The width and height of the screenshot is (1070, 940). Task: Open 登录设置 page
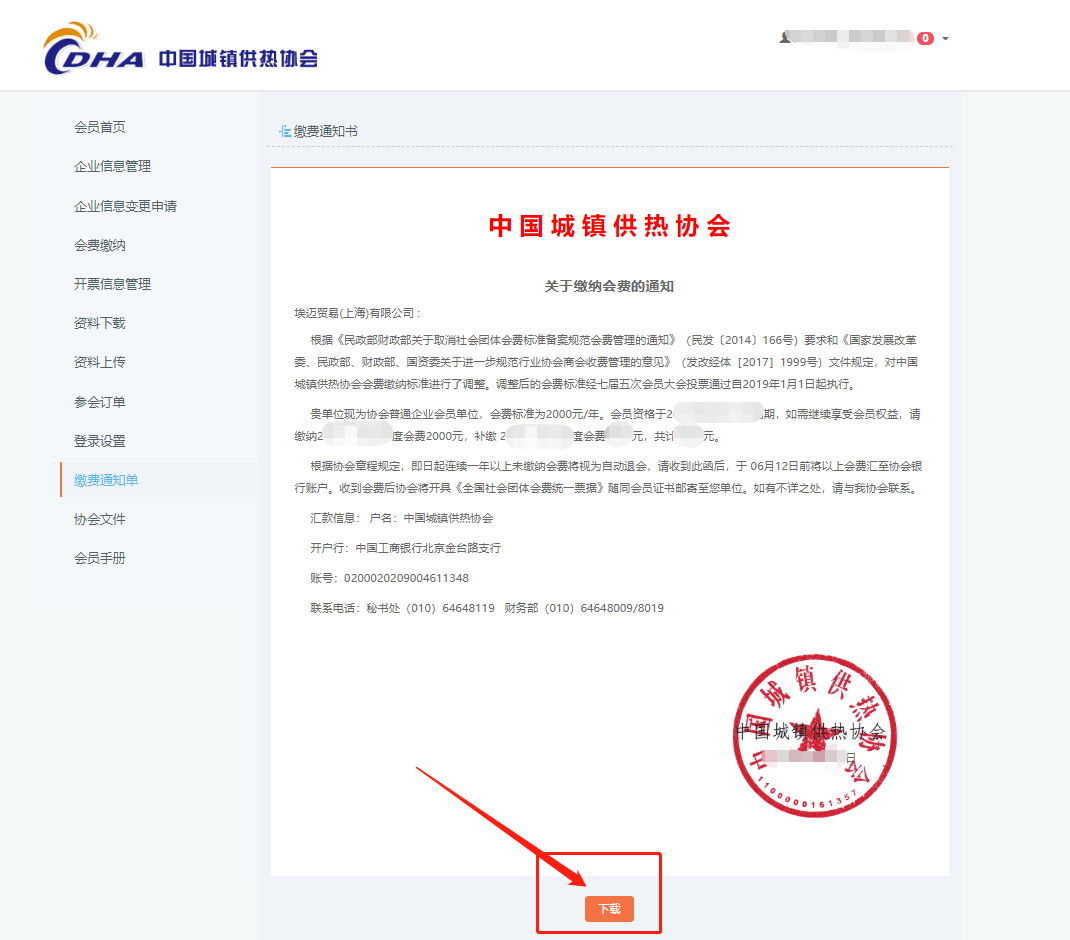point(100,441)
